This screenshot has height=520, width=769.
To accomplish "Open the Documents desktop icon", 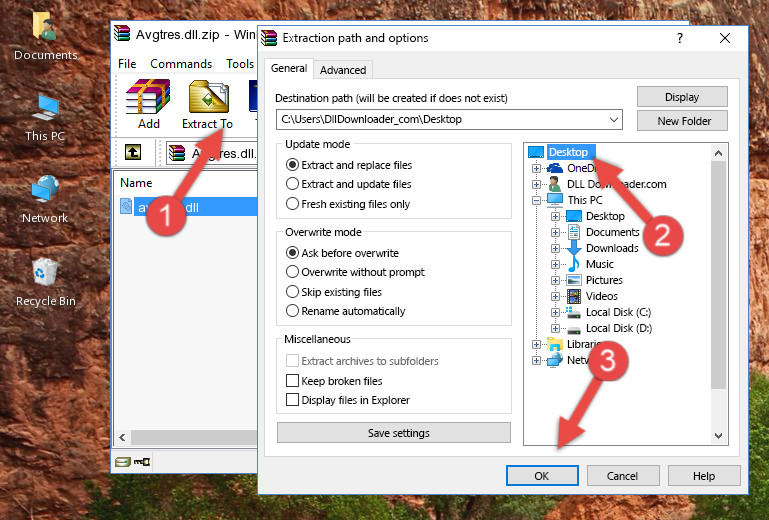I will 45,35.
